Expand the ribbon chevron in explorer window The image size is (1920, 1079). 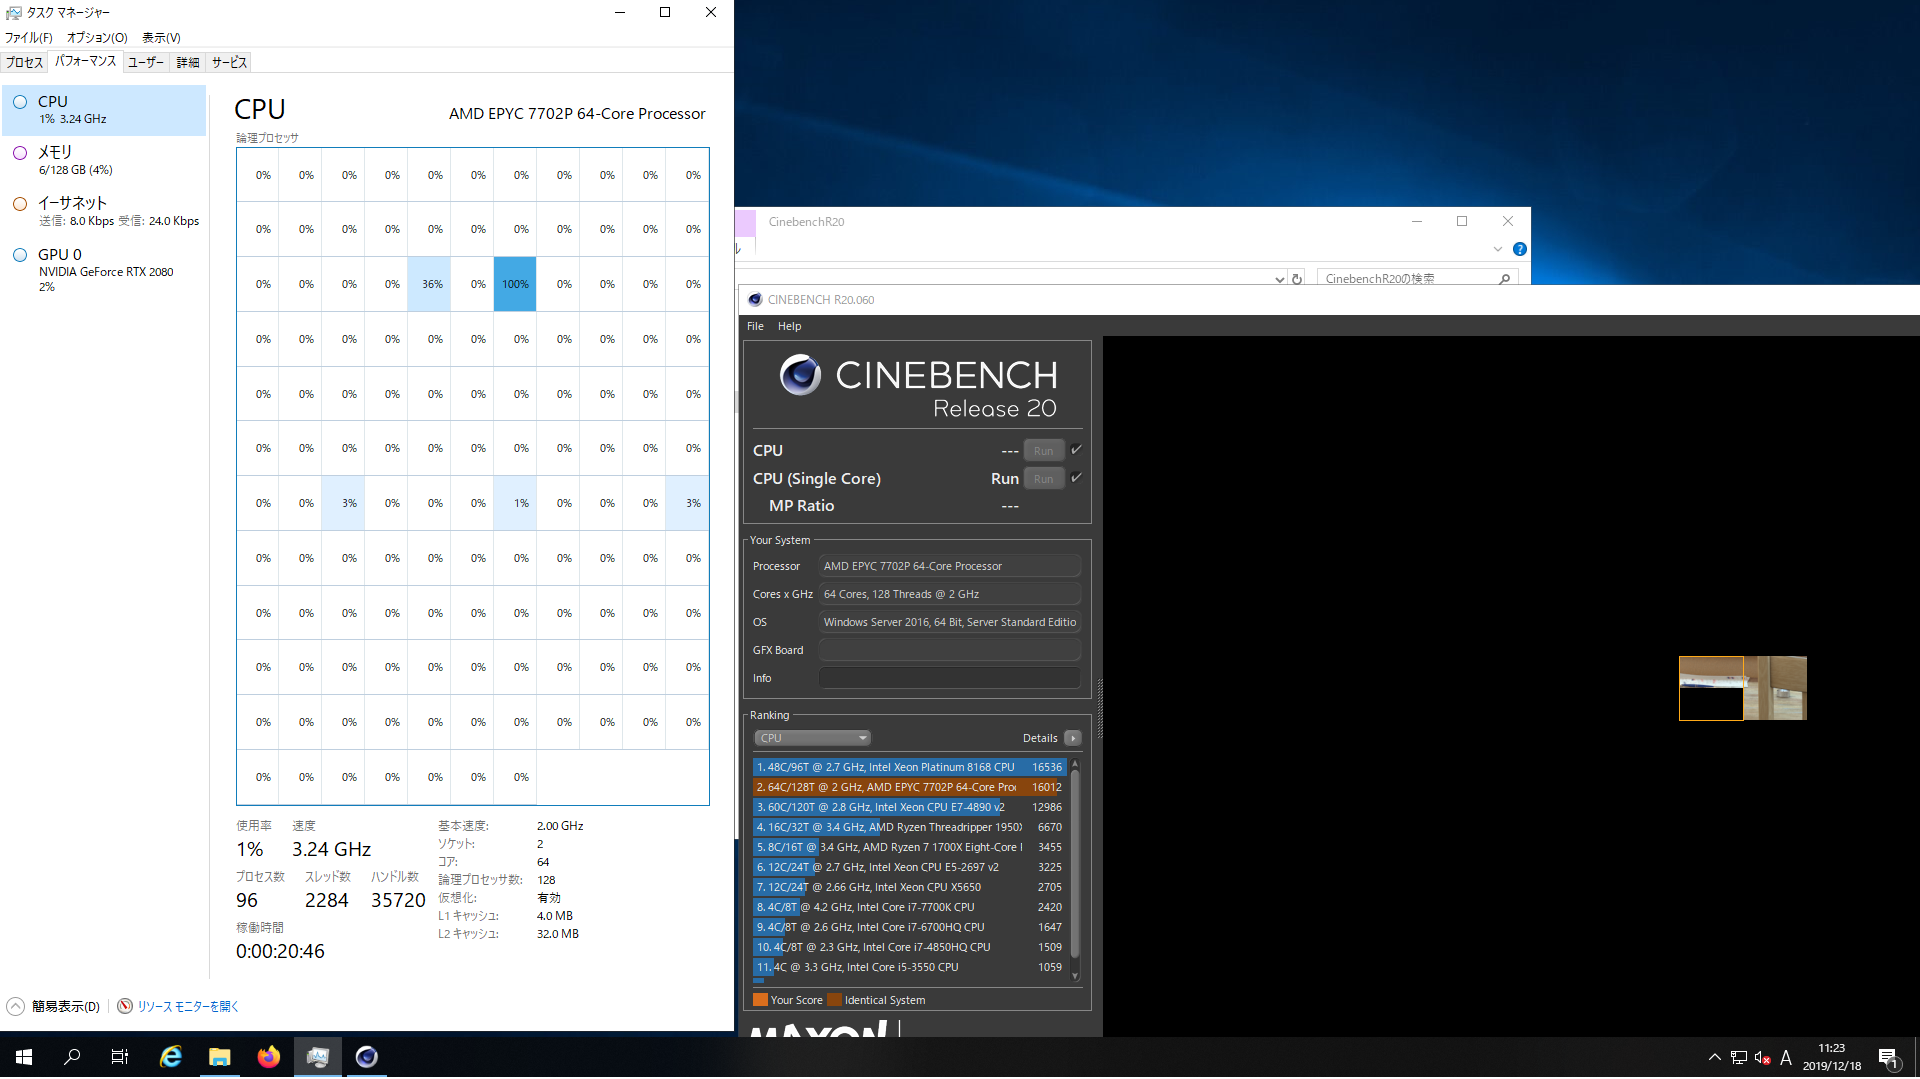pos(1497,249)
